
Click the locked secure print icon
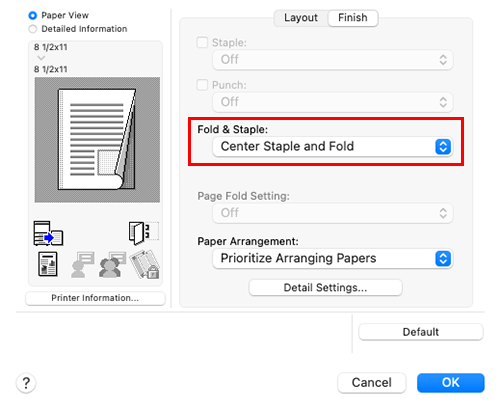pos(145,265)
